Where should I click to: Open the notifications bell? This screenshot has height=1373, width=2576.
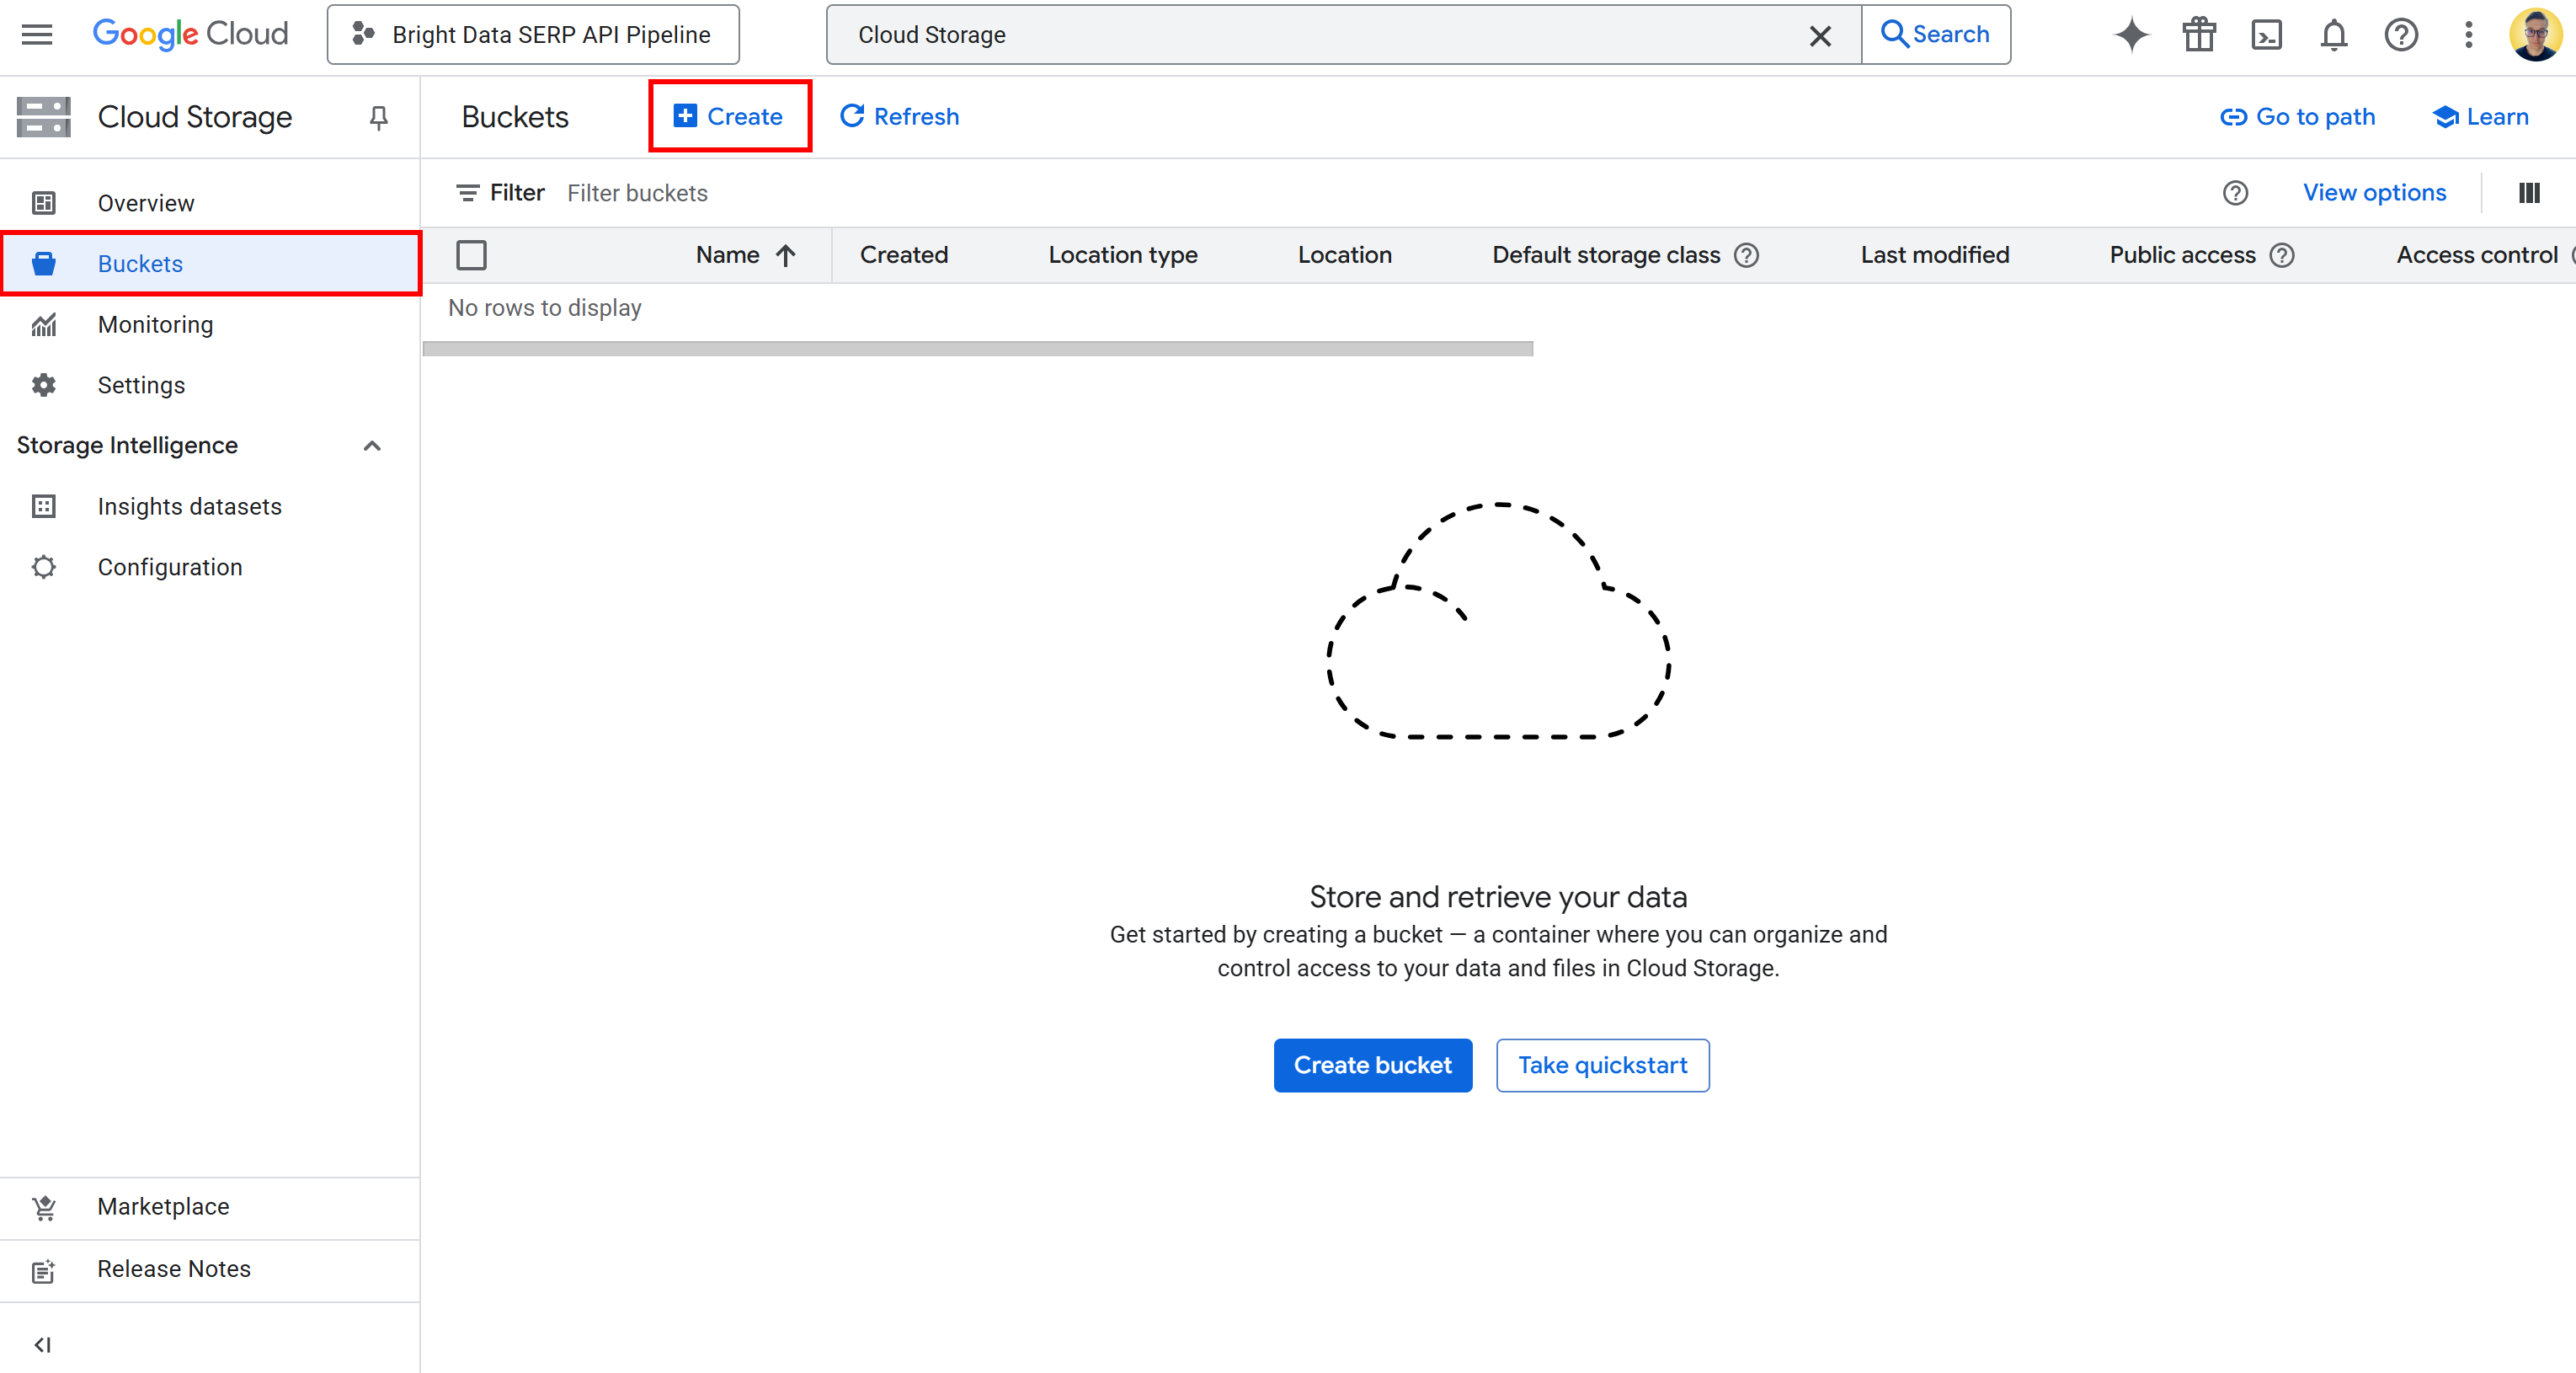tap(2333, 34)
